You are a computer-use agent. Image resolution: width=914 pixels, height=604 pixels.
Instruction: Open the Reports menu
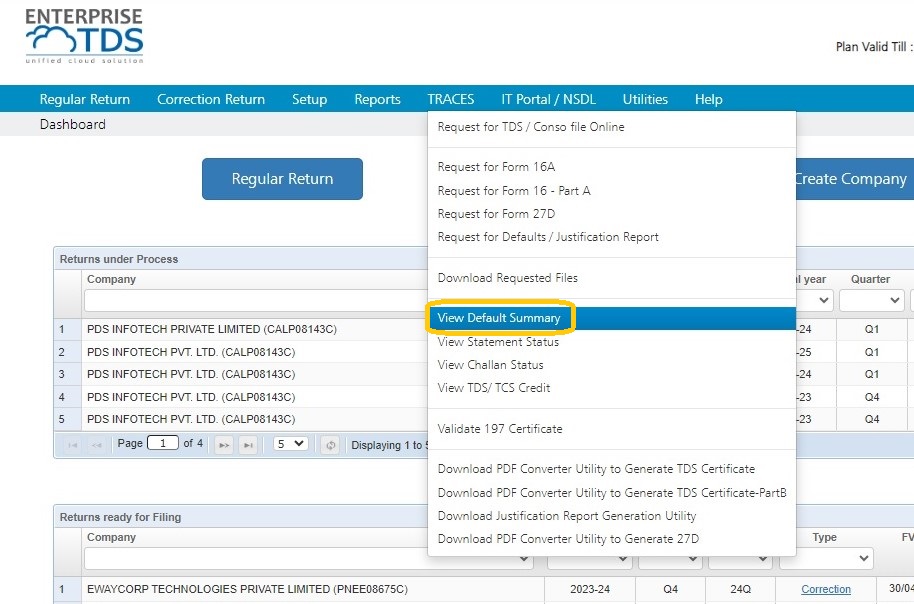coord(377,99)
